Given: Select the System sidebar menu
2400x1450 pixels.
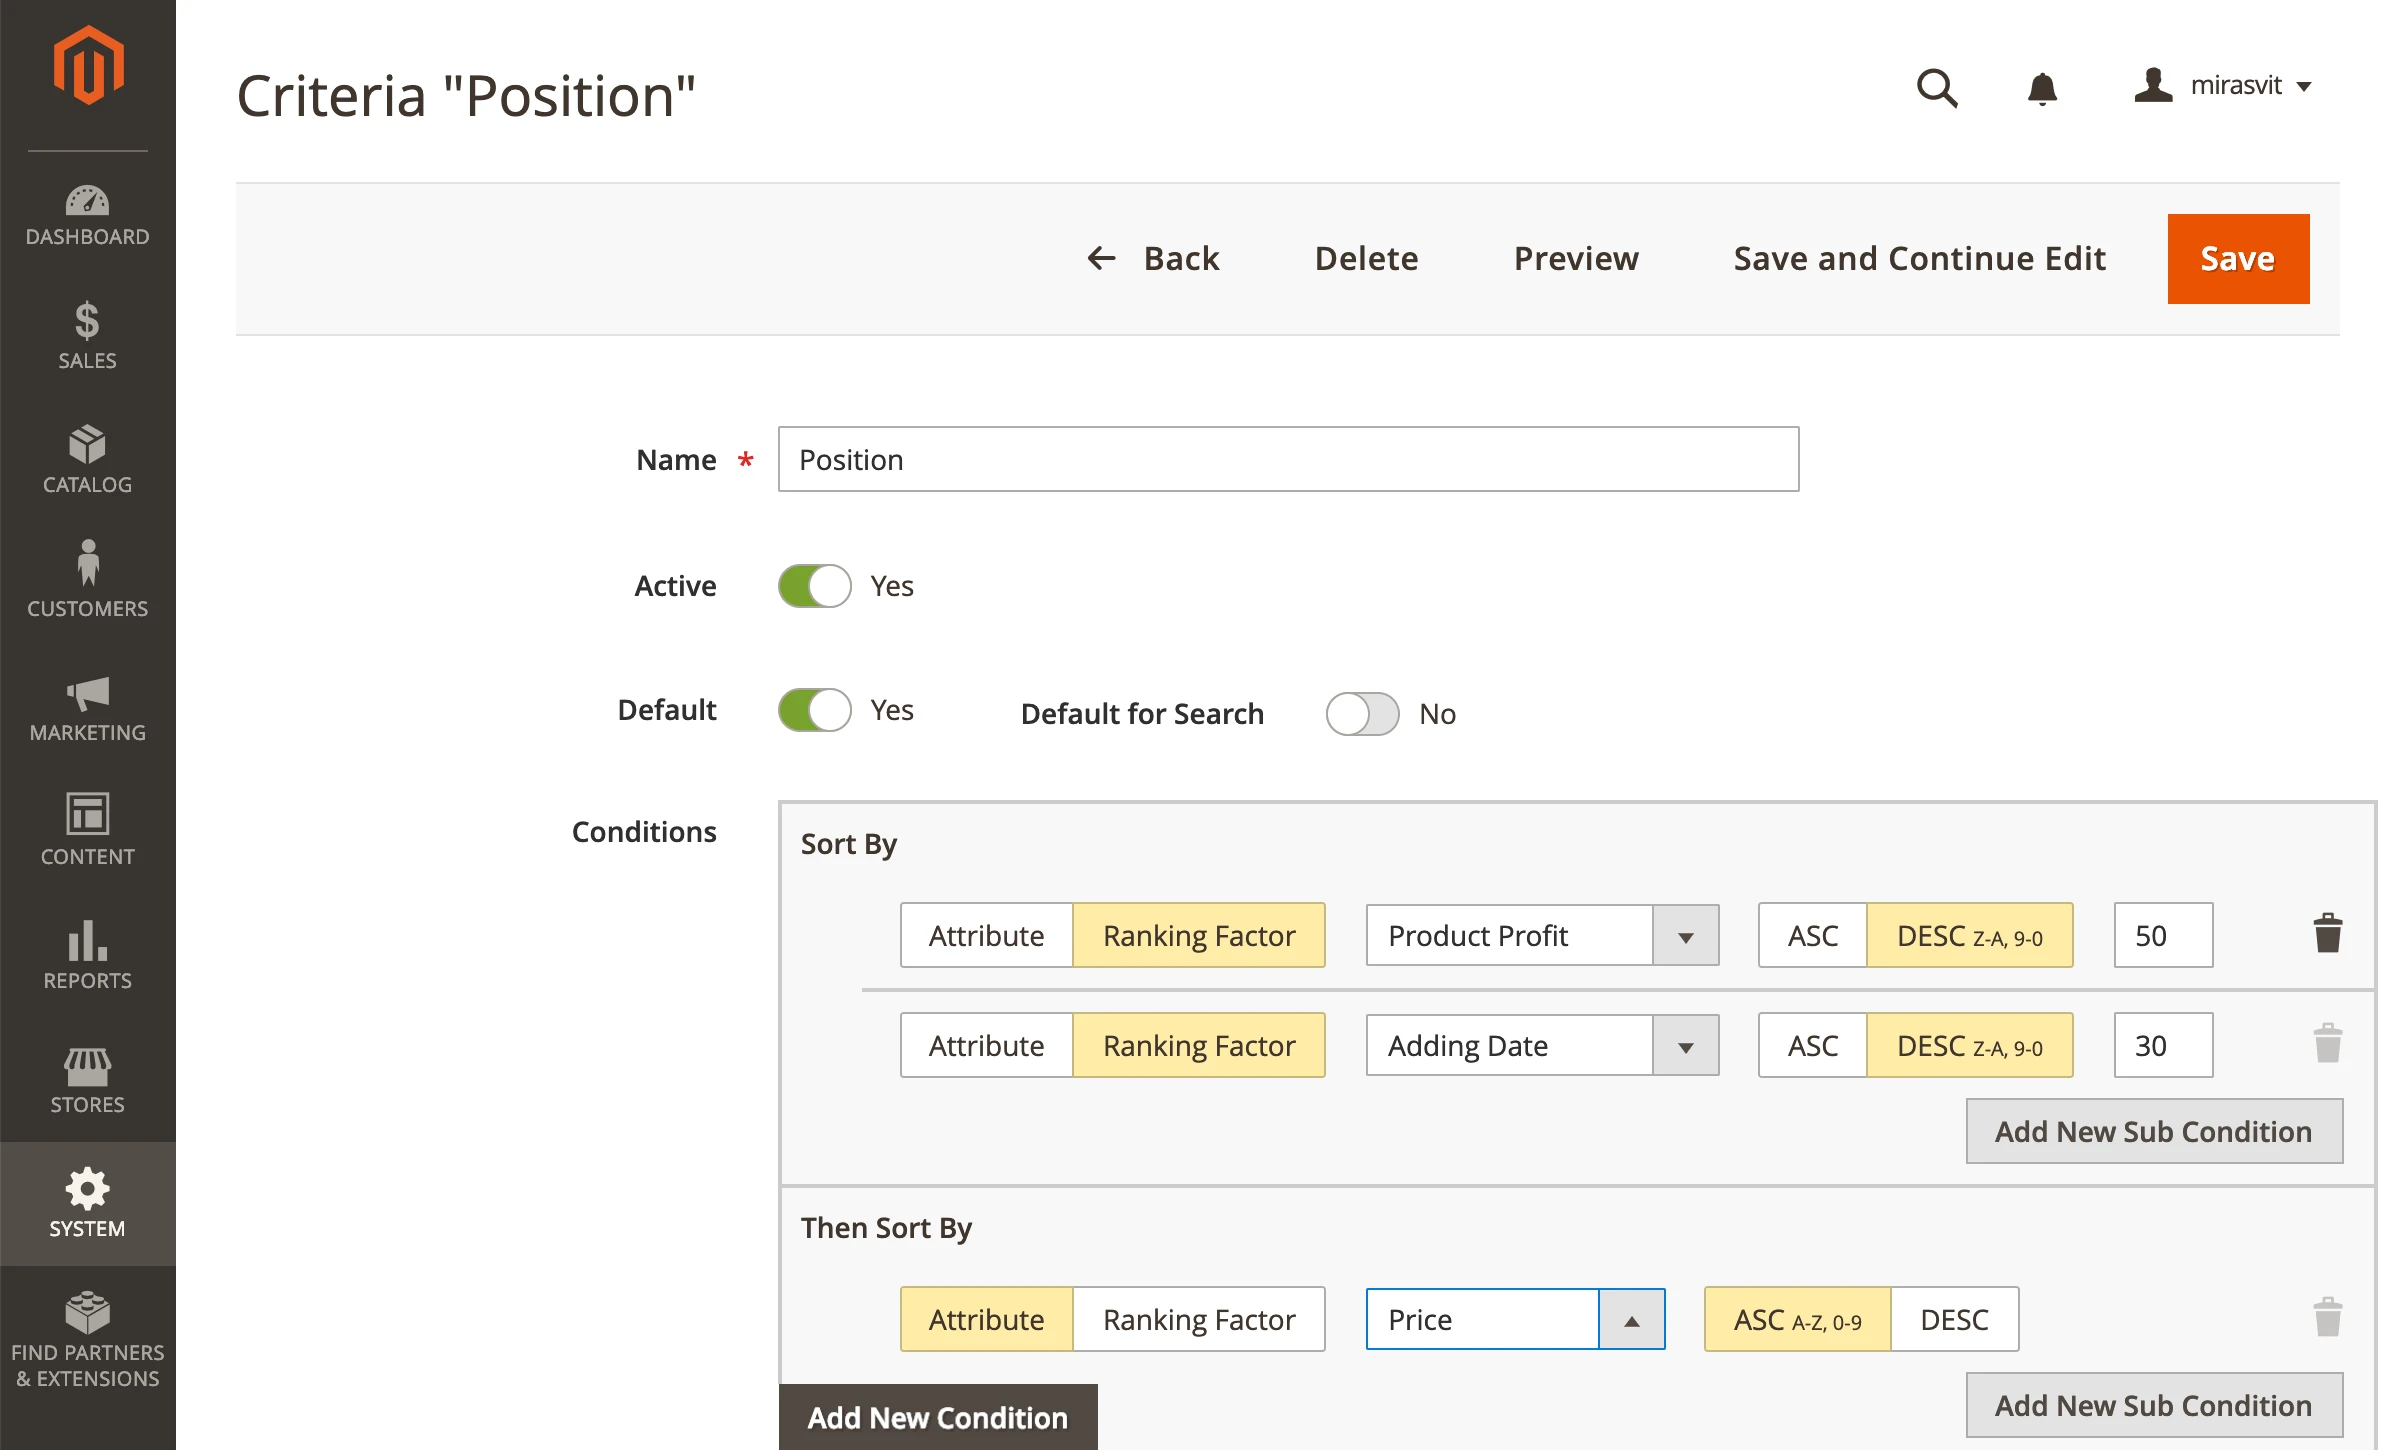Looking at the screenshot, I should 88,1204.
